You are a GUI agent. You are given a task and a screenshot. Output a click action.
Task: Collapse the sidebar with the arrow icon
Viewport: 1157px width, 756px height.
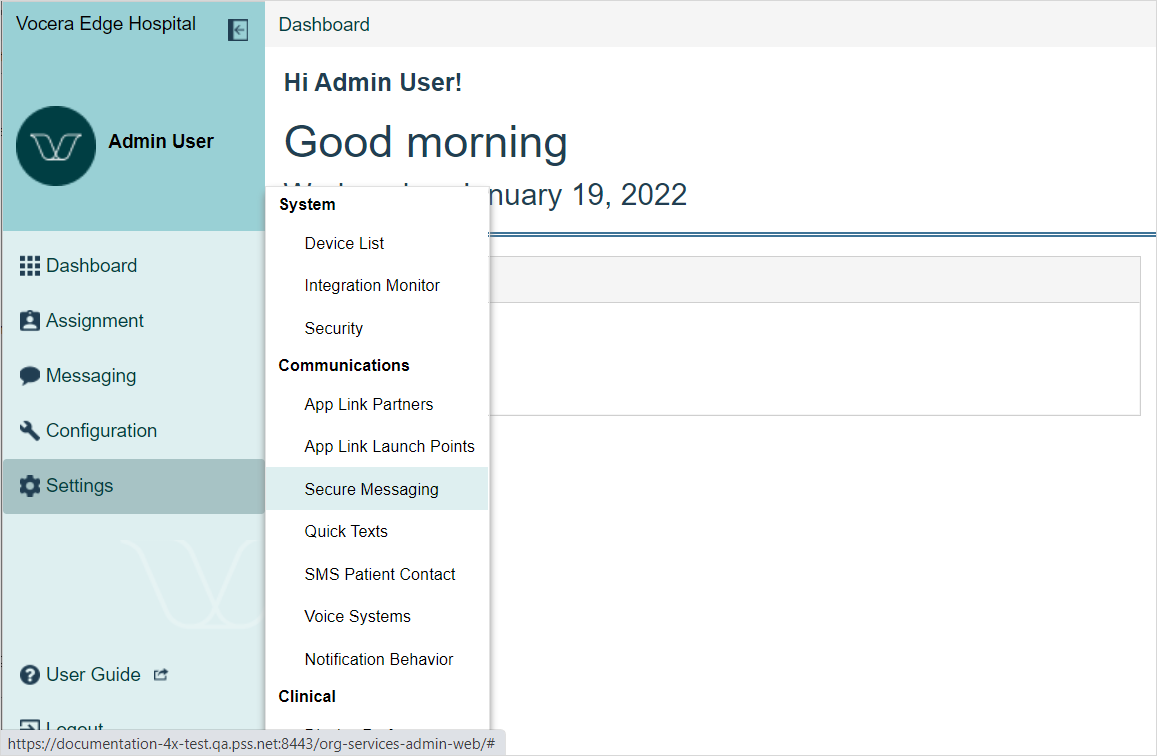point(238,30)
